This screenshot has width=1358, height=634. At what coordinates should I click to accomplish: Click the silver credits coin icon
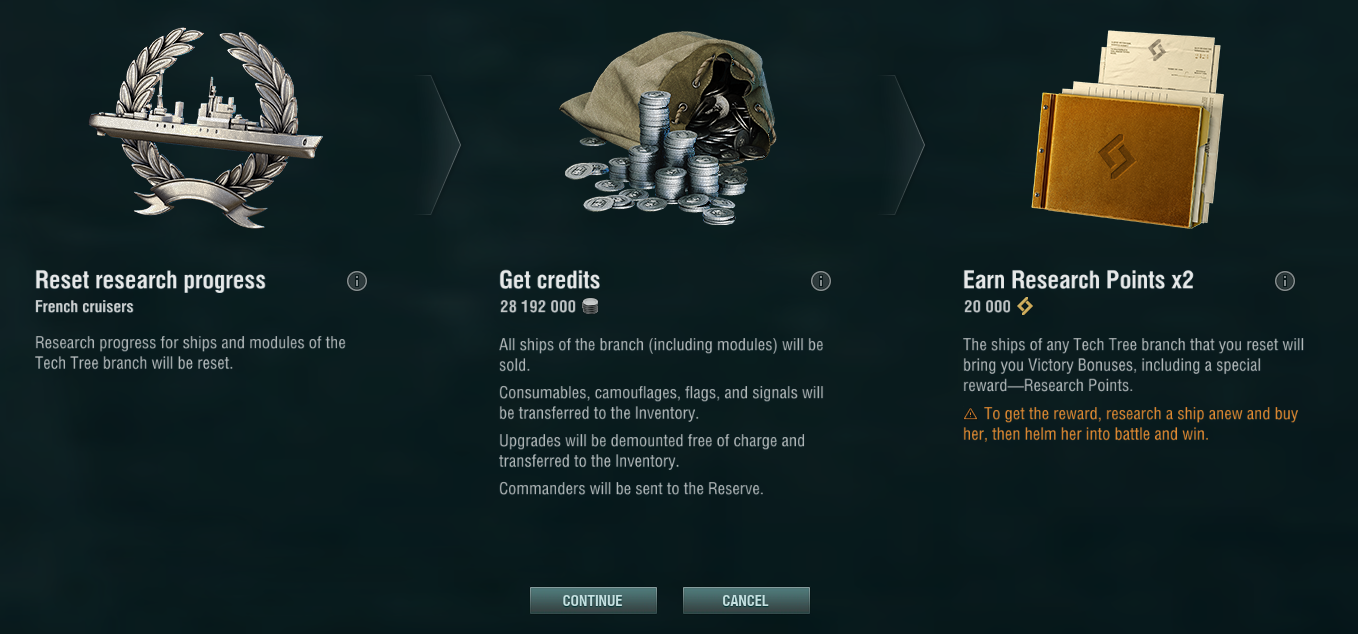click(590, 307)
